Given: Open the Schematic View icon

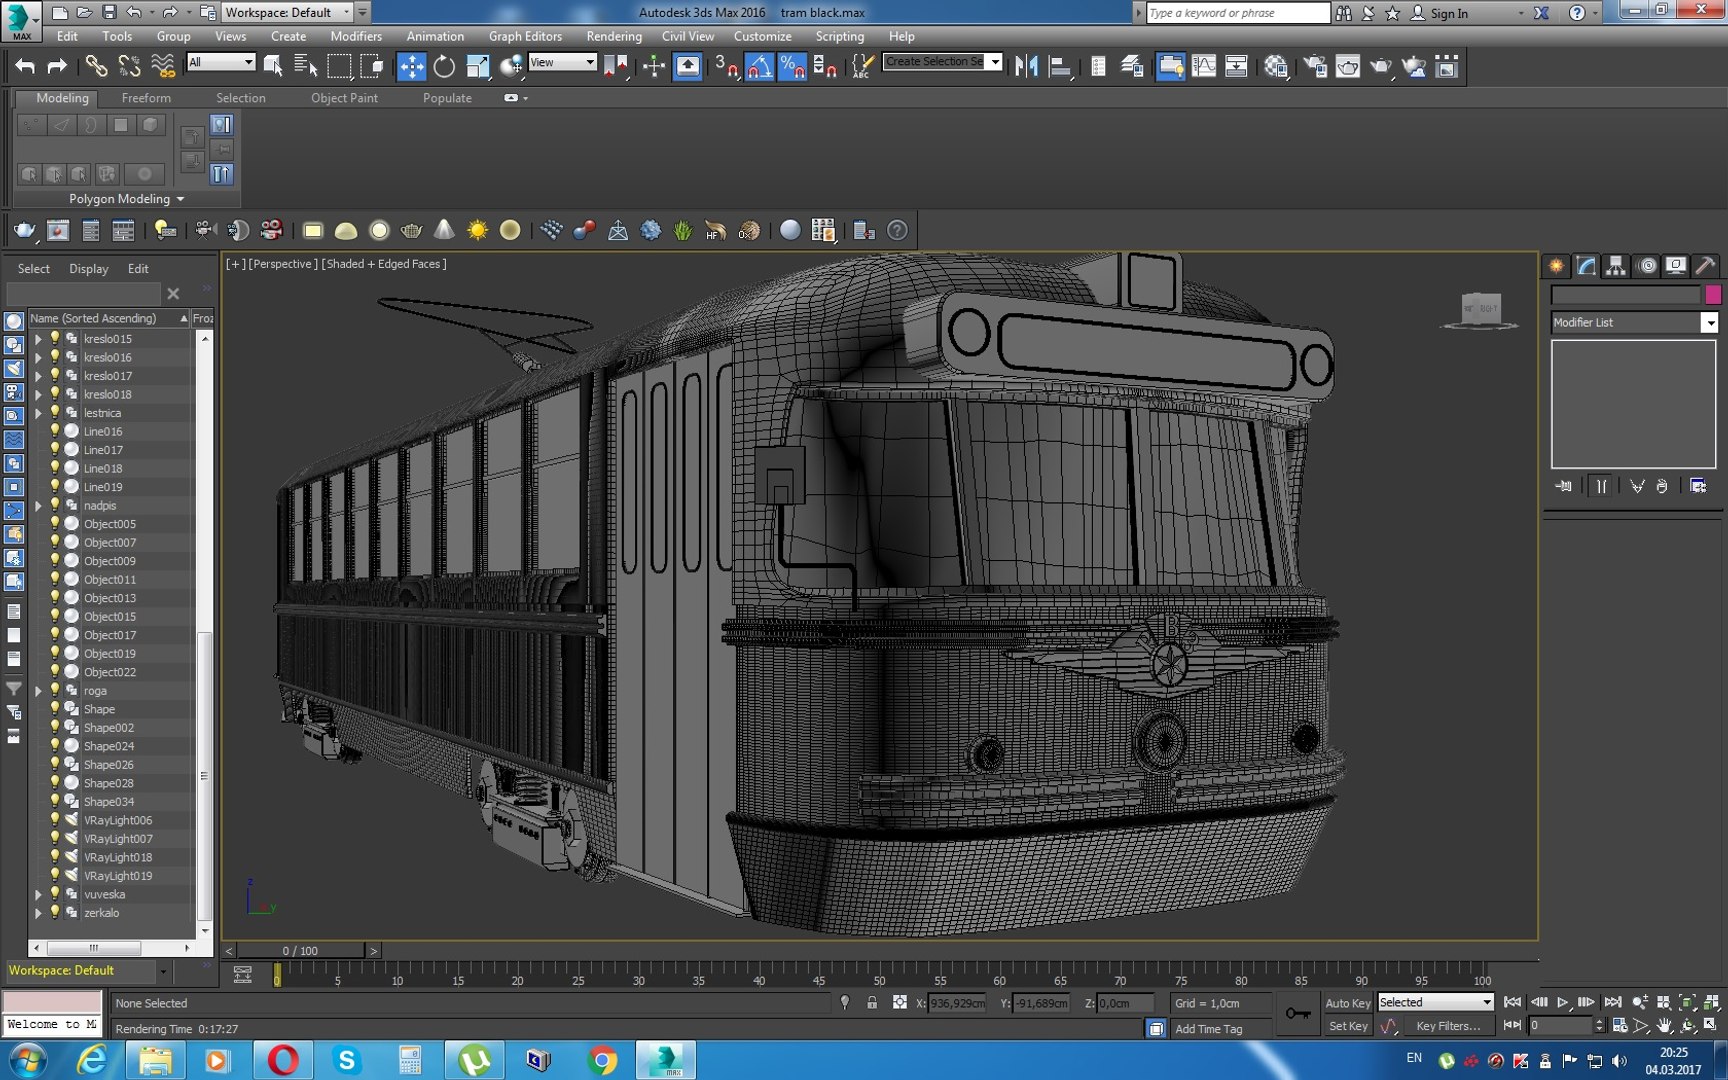Looking at the screenshot, I should 1236,66.
